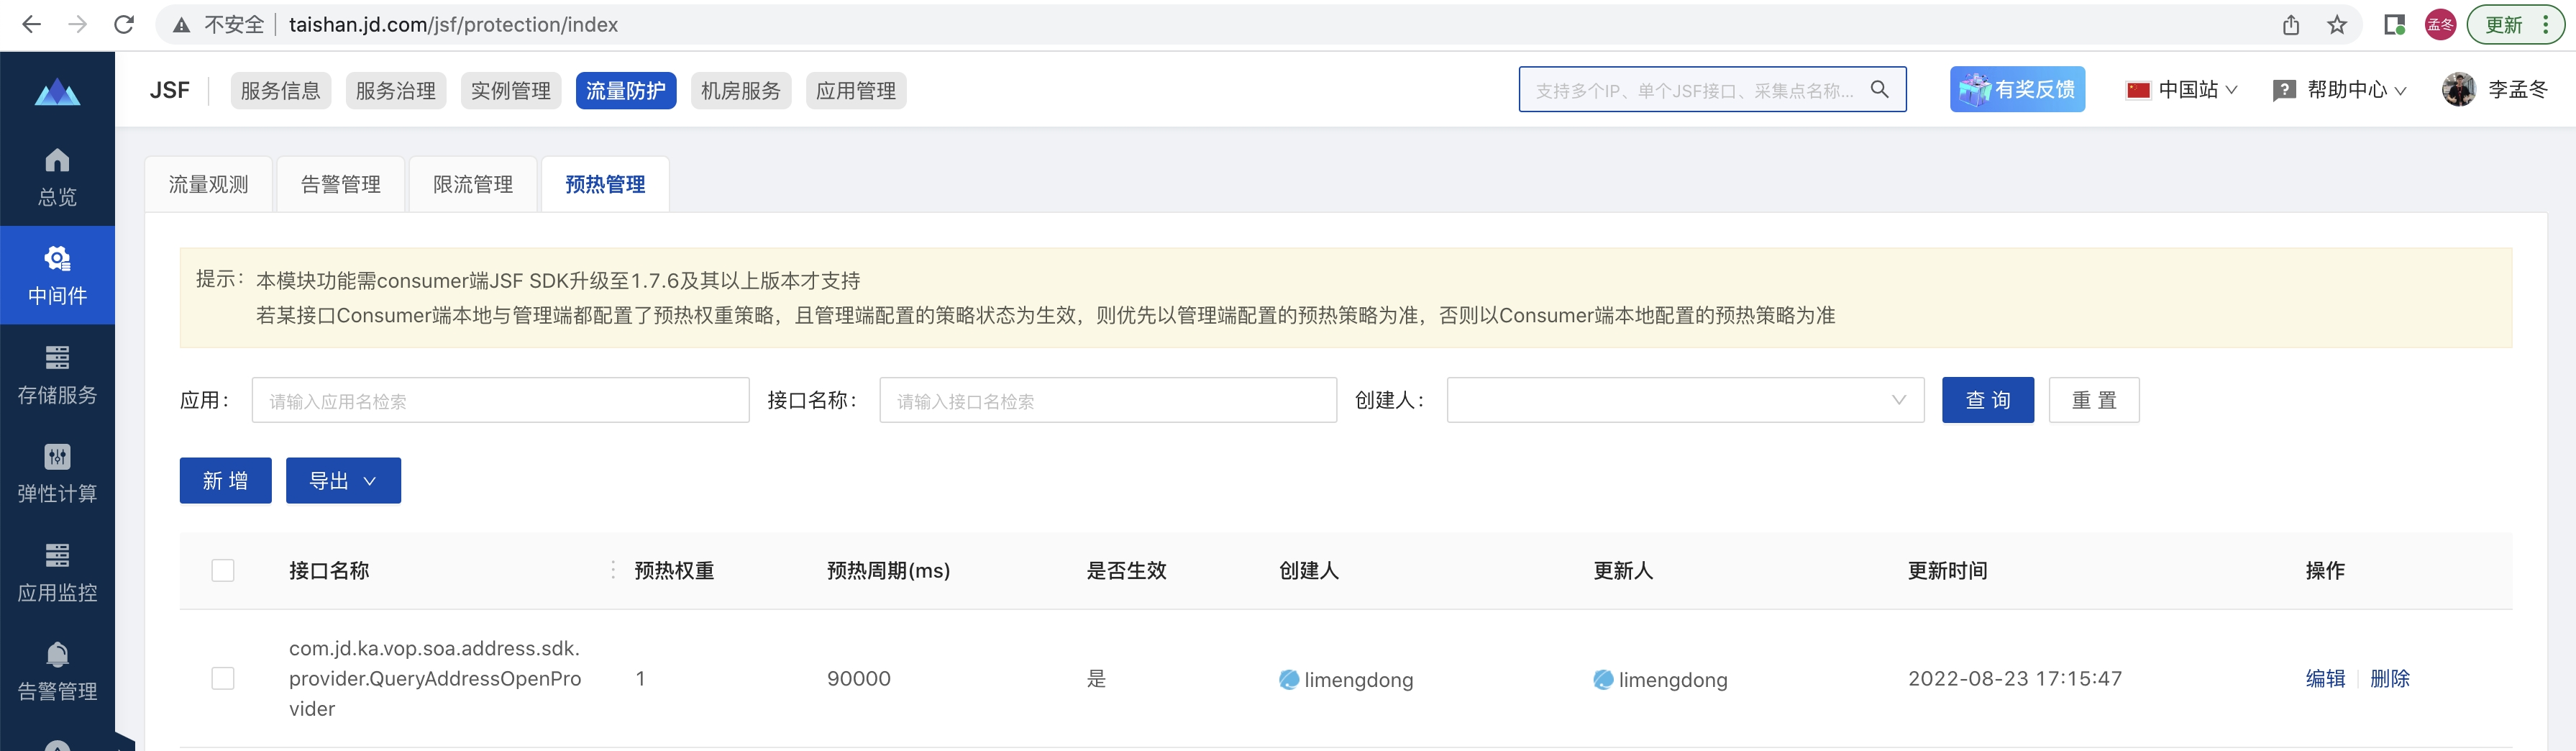
Task: Click the 接口名称 column resize handle
Action: (x=613, y=570)
